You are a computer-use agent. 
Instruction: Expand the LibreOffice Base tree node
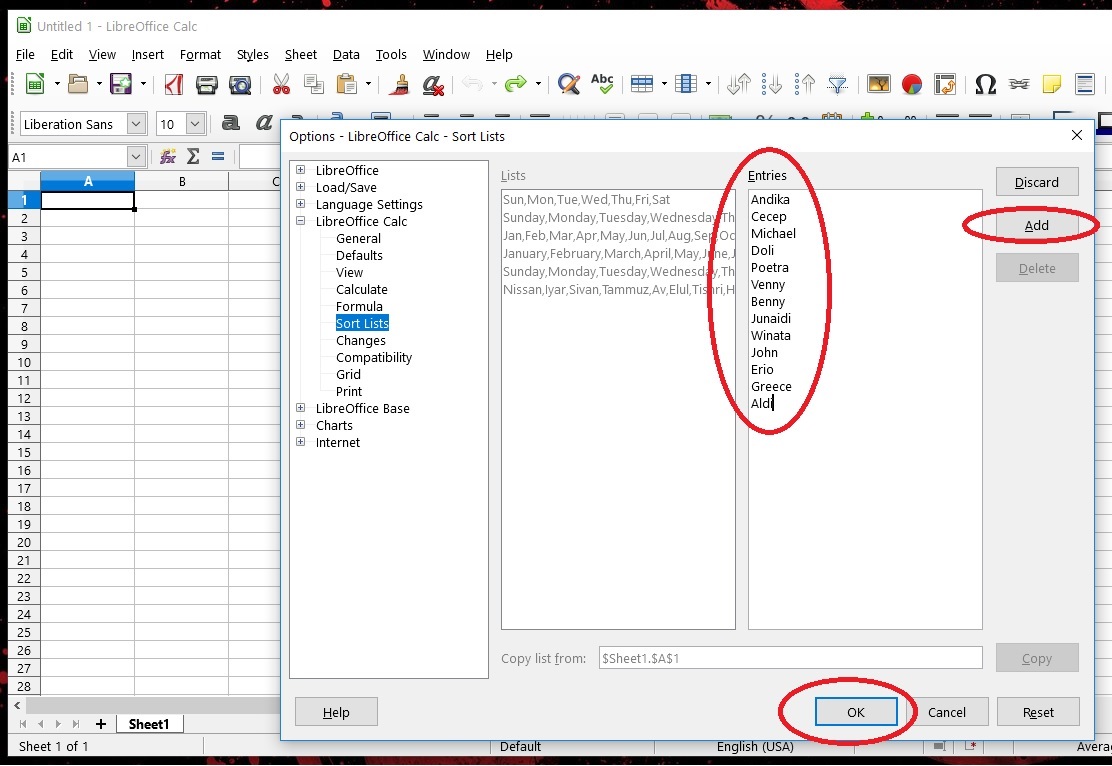[301, 409]
